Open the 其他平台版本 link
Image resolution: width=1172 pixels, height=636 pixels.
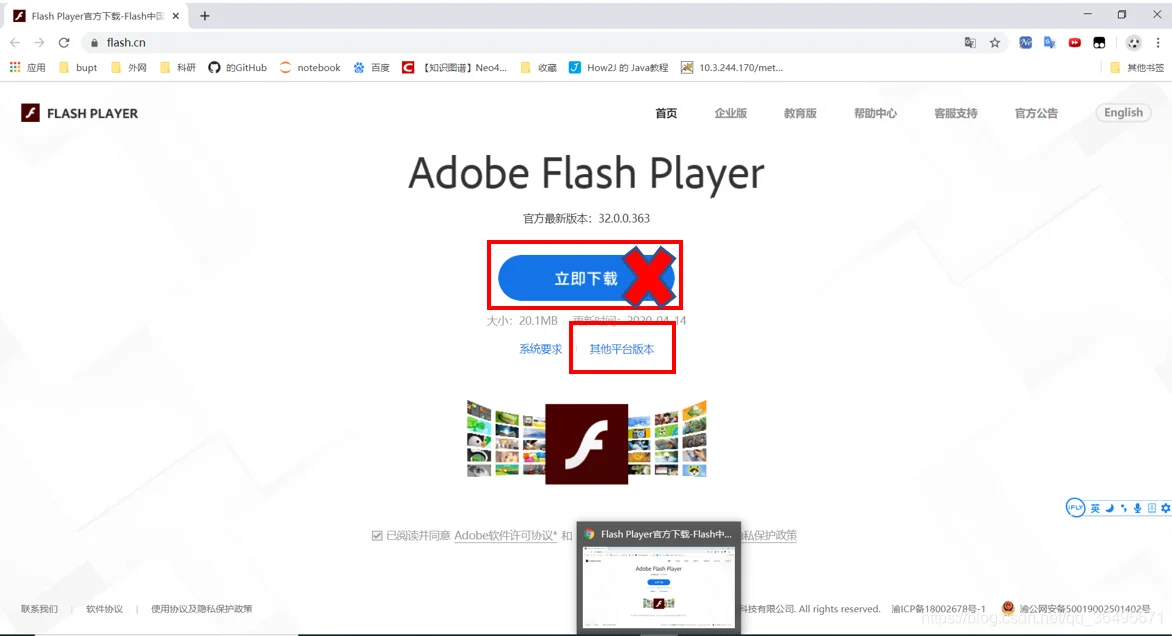pyautogui.click(x=622, y=349)
